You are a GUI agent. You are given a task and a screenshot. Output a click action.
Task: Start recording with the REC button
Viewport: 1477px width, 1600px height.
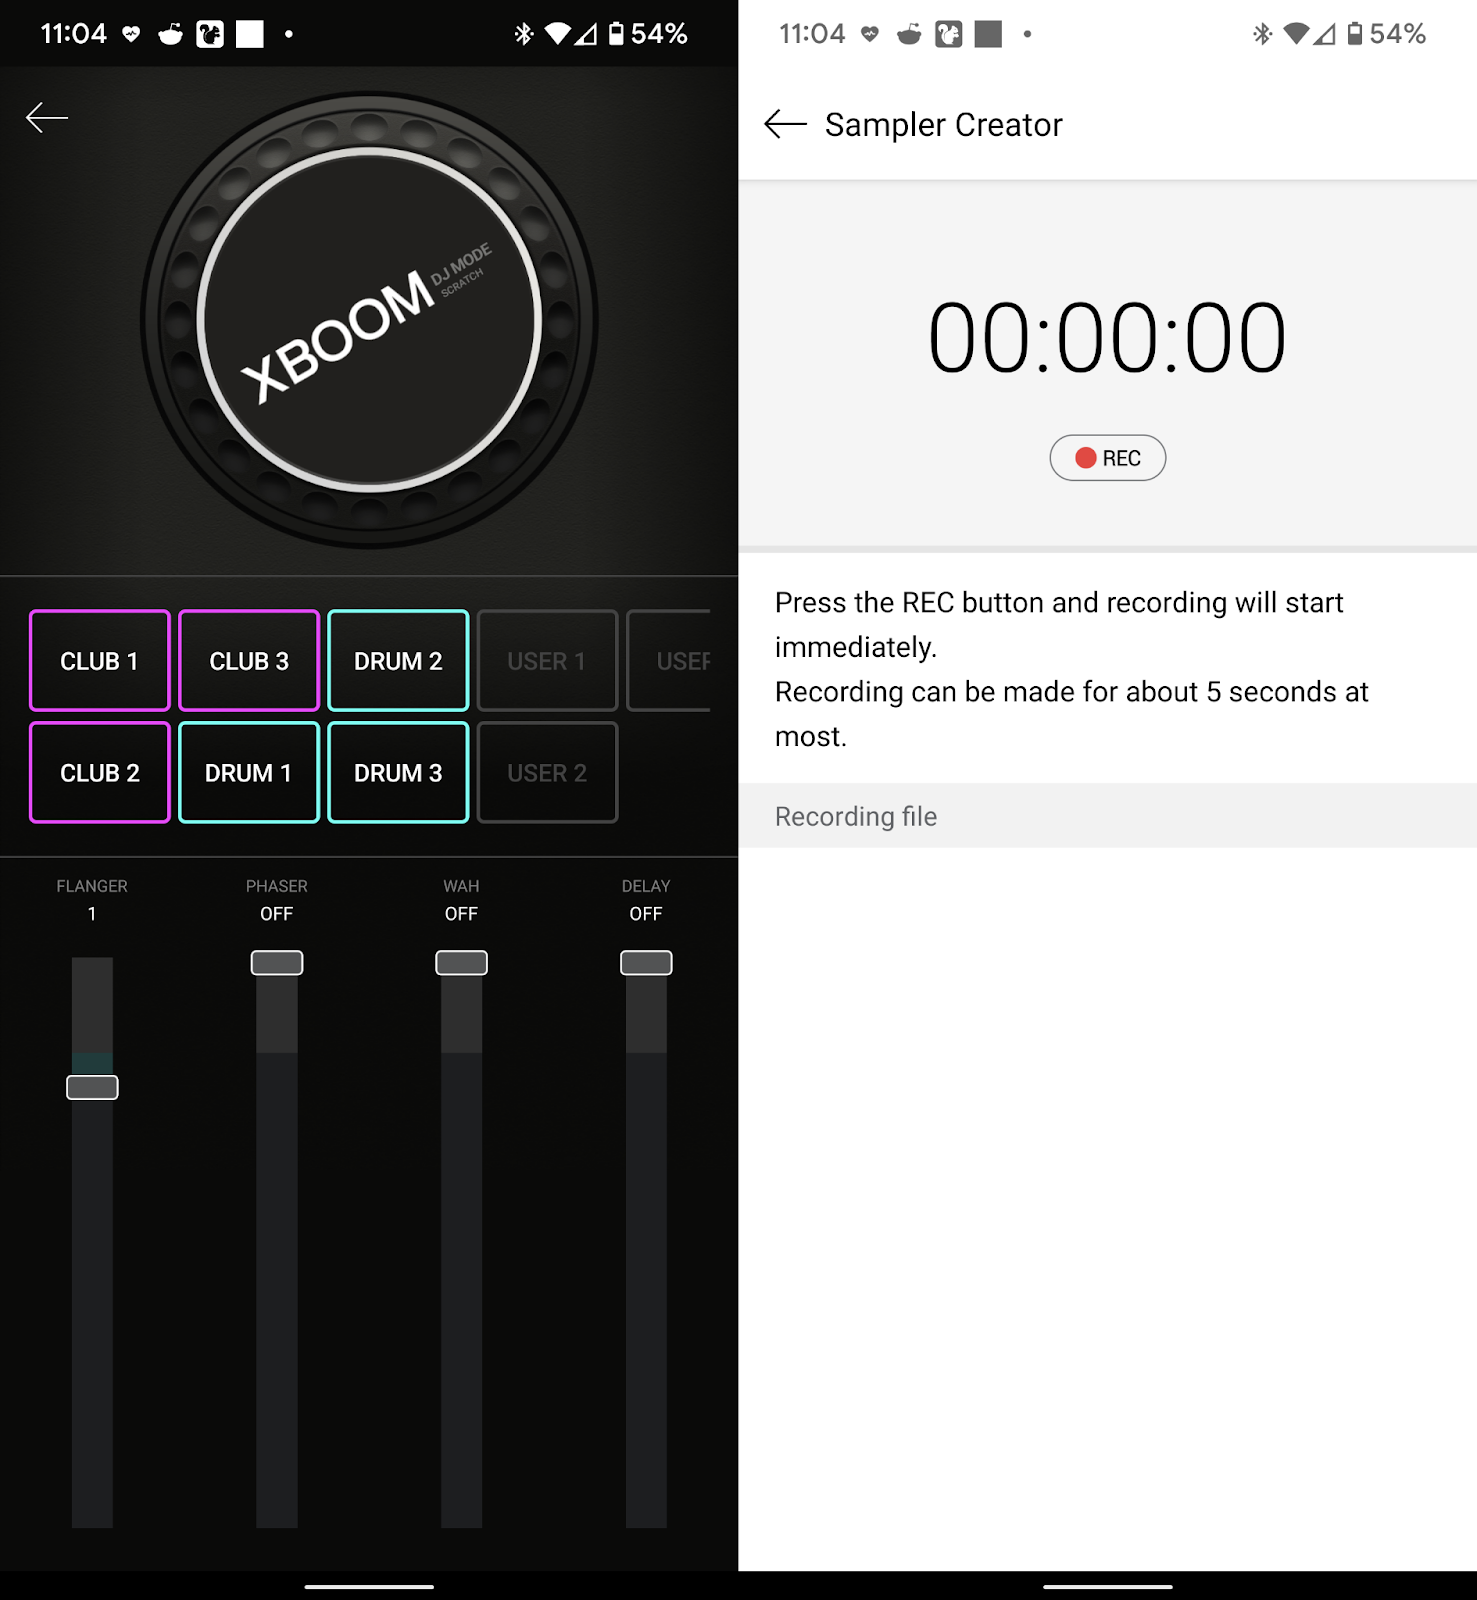click(1108, 458)
